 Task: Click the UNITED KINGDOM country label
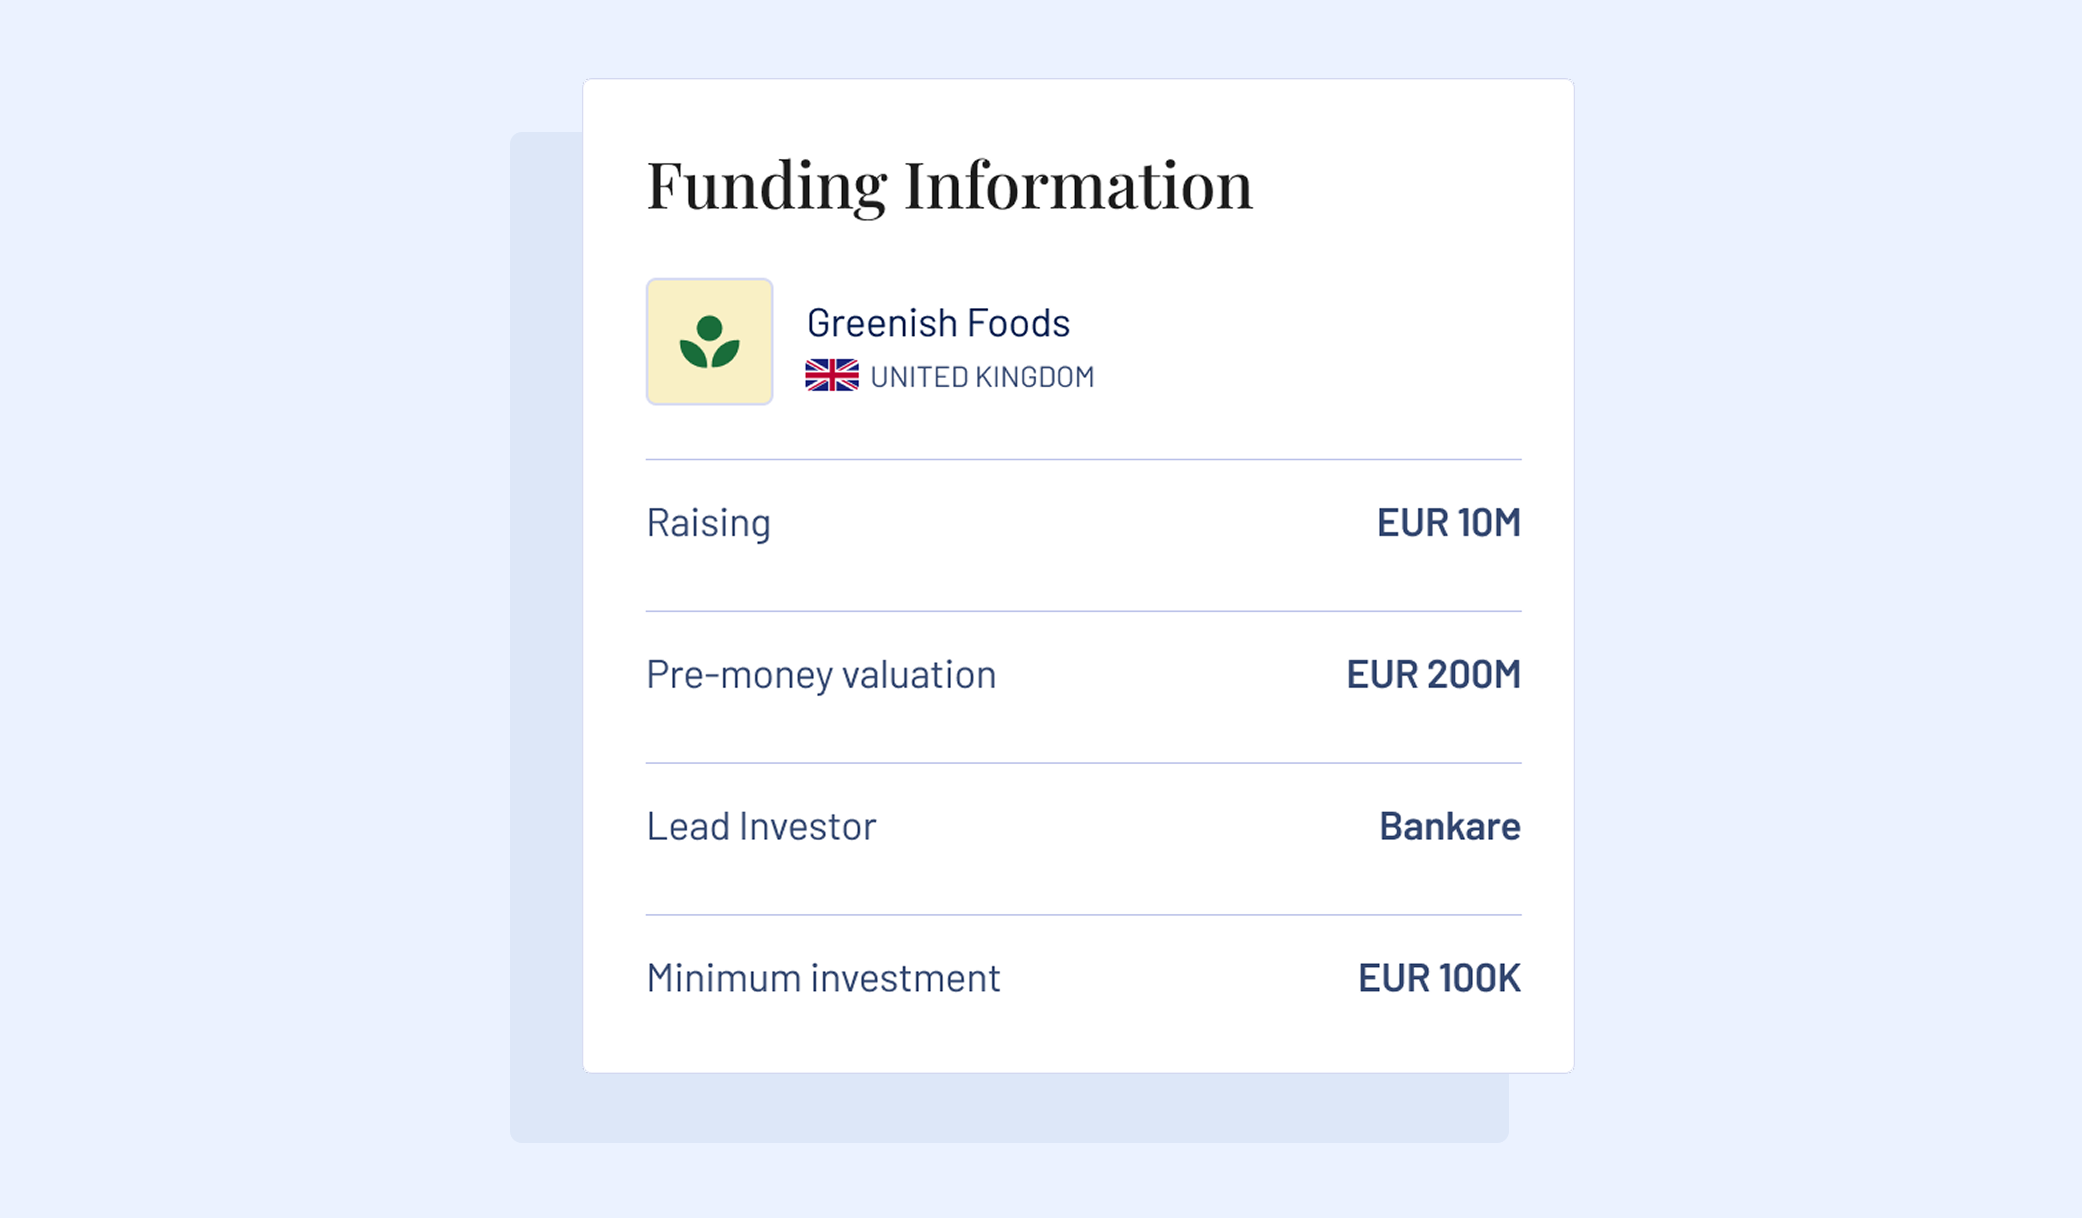(982, 377)
